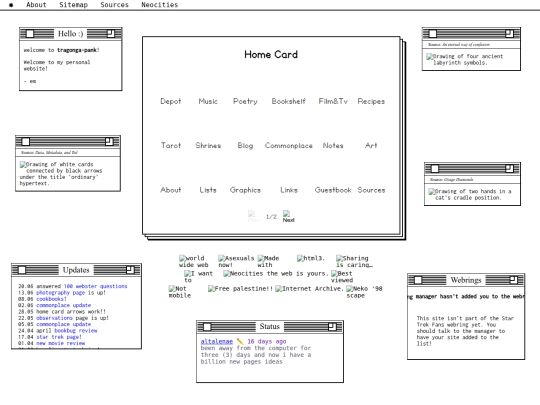Click the 'Made with' badge image
The image size is (540, 405).
(268, 261)
